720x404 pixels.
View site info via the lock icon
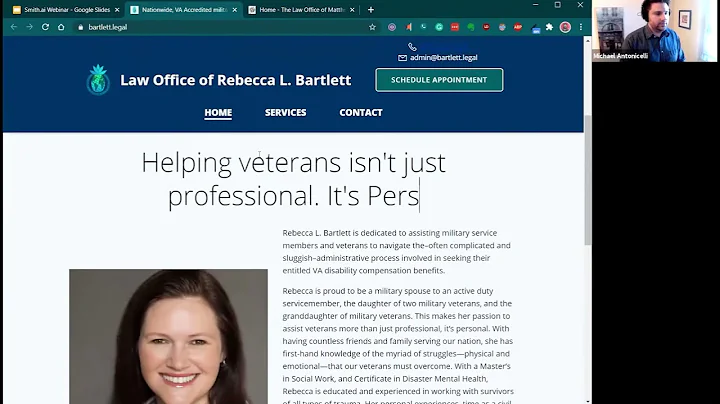pyautogui.click(x=81, y=28)
